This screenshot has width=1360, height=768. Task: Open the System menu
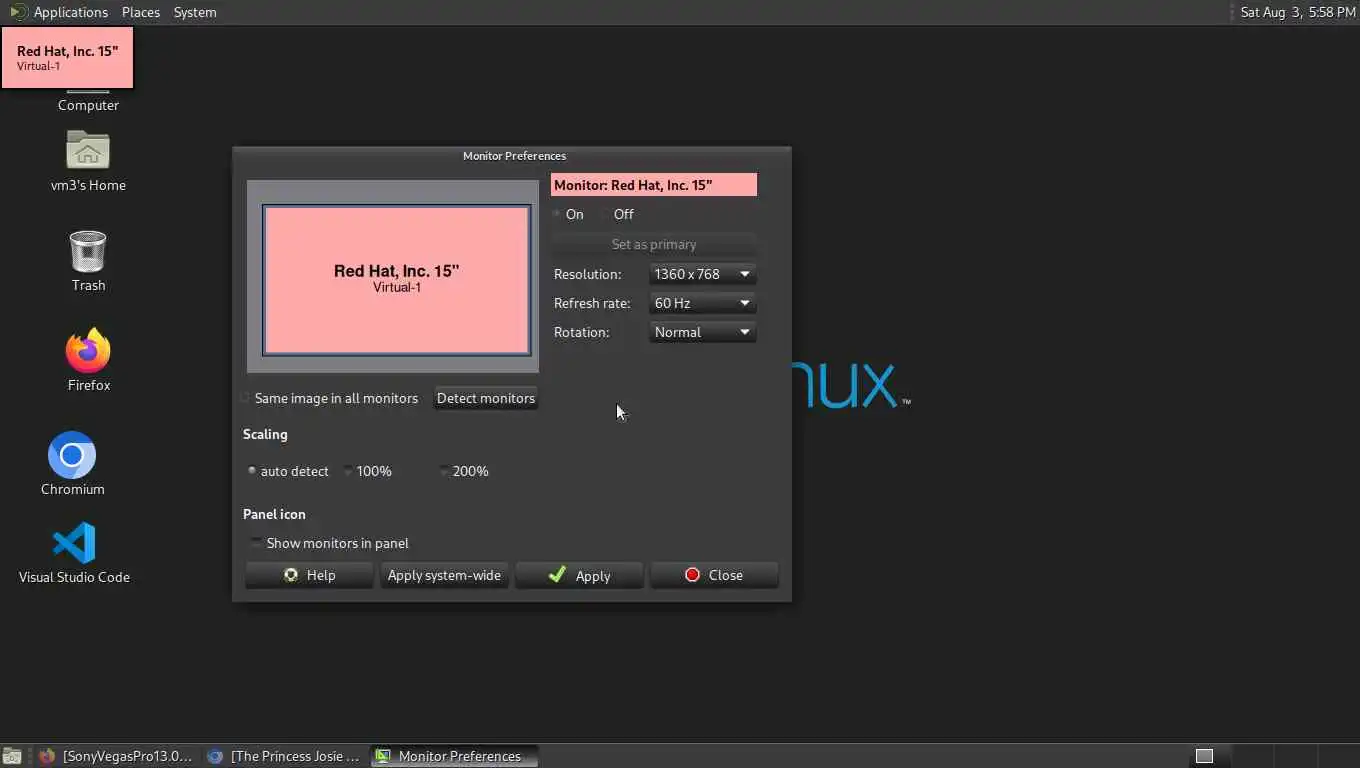click(195, 12)
